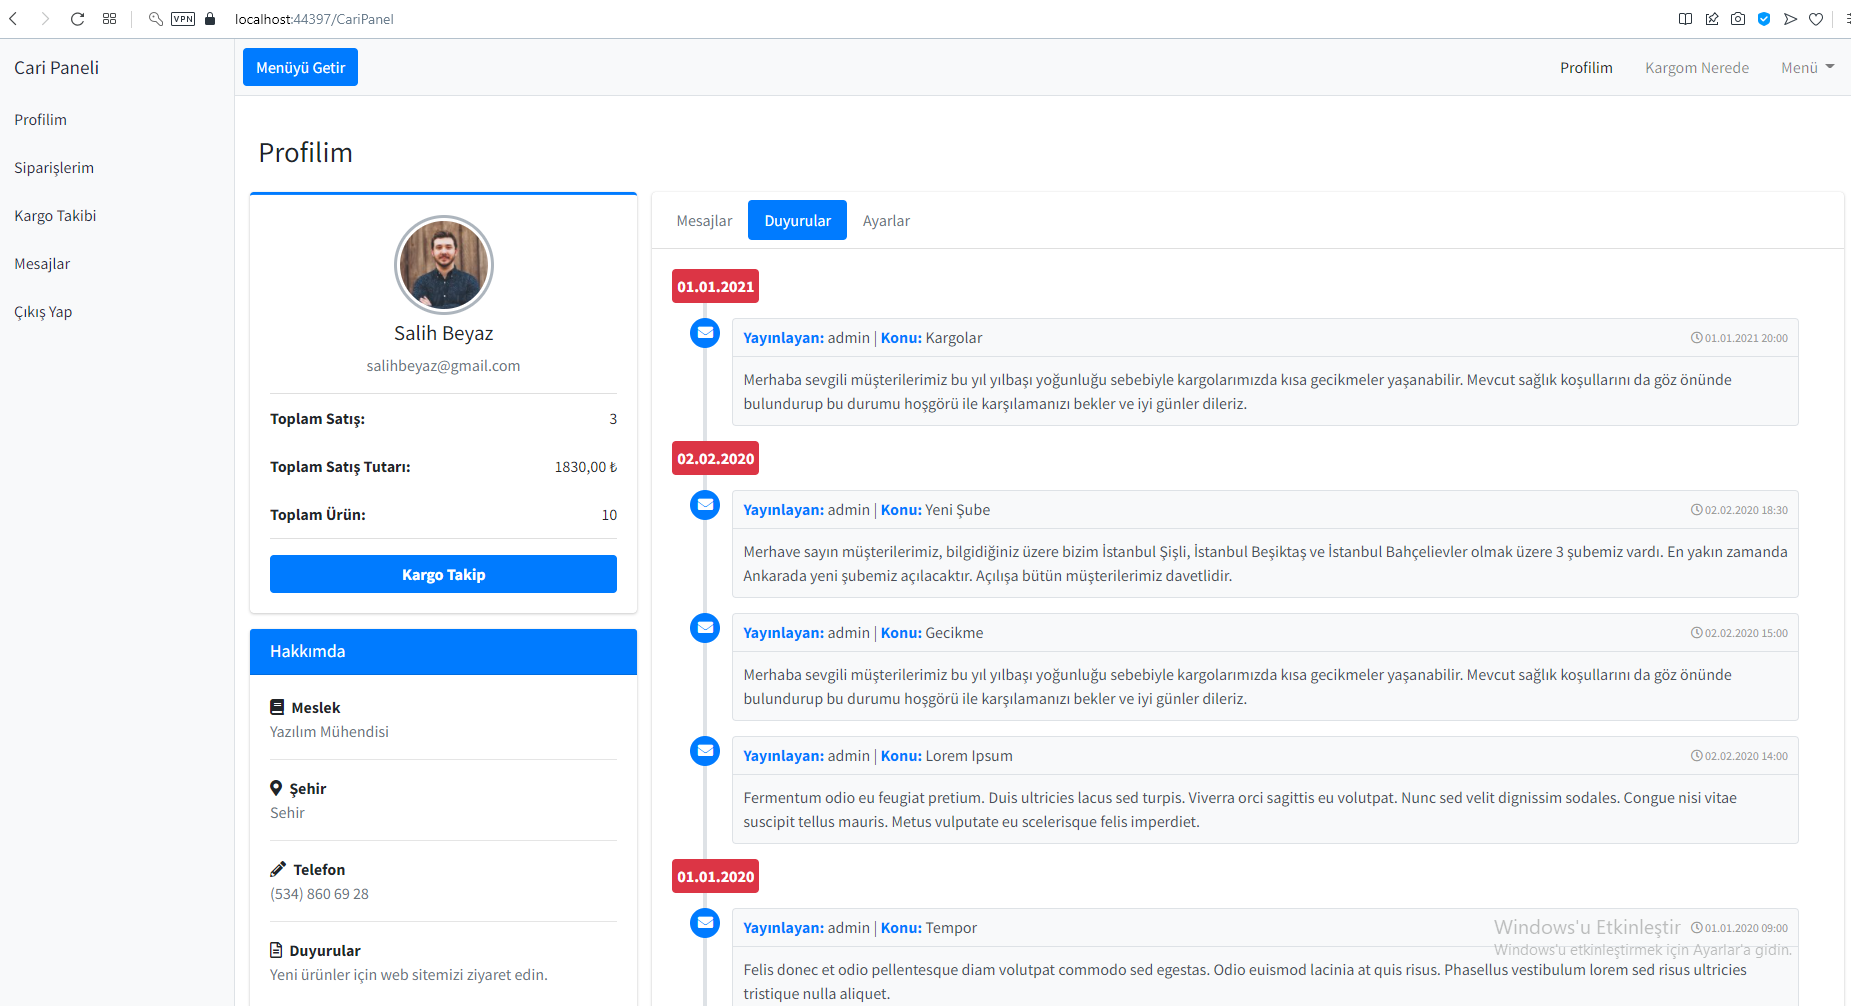
Task: Click the 01.01.2021 date label
Action: [715, 286]
